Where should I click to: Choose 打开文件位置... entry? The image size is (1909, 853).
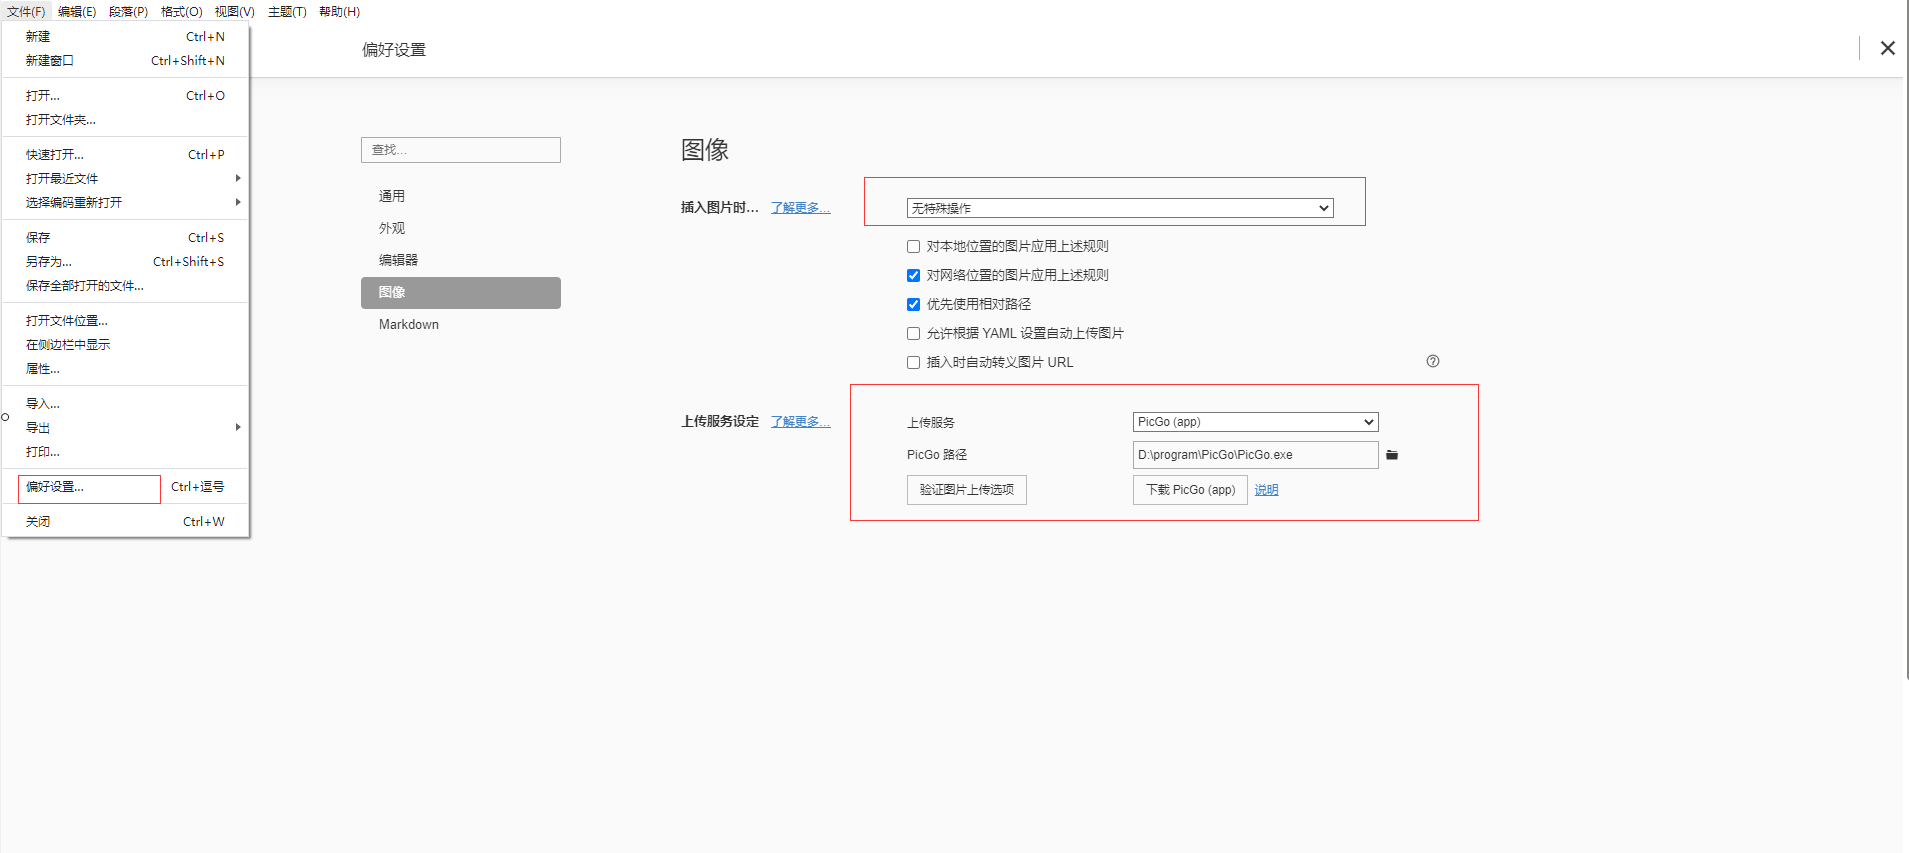(x=126, y=320)
